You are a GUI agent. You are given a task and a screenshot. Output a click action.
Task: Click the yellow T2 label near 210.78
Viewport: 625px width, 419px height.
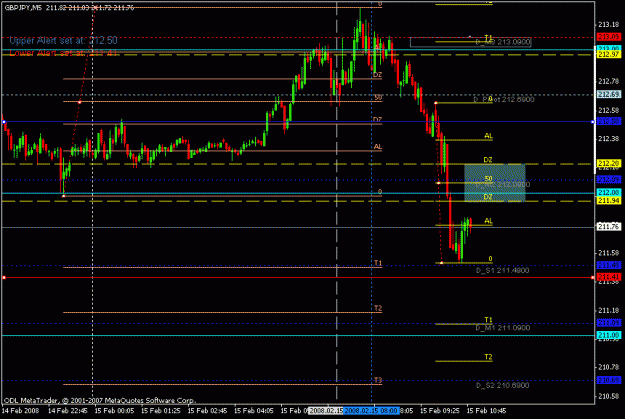(488, 357)
